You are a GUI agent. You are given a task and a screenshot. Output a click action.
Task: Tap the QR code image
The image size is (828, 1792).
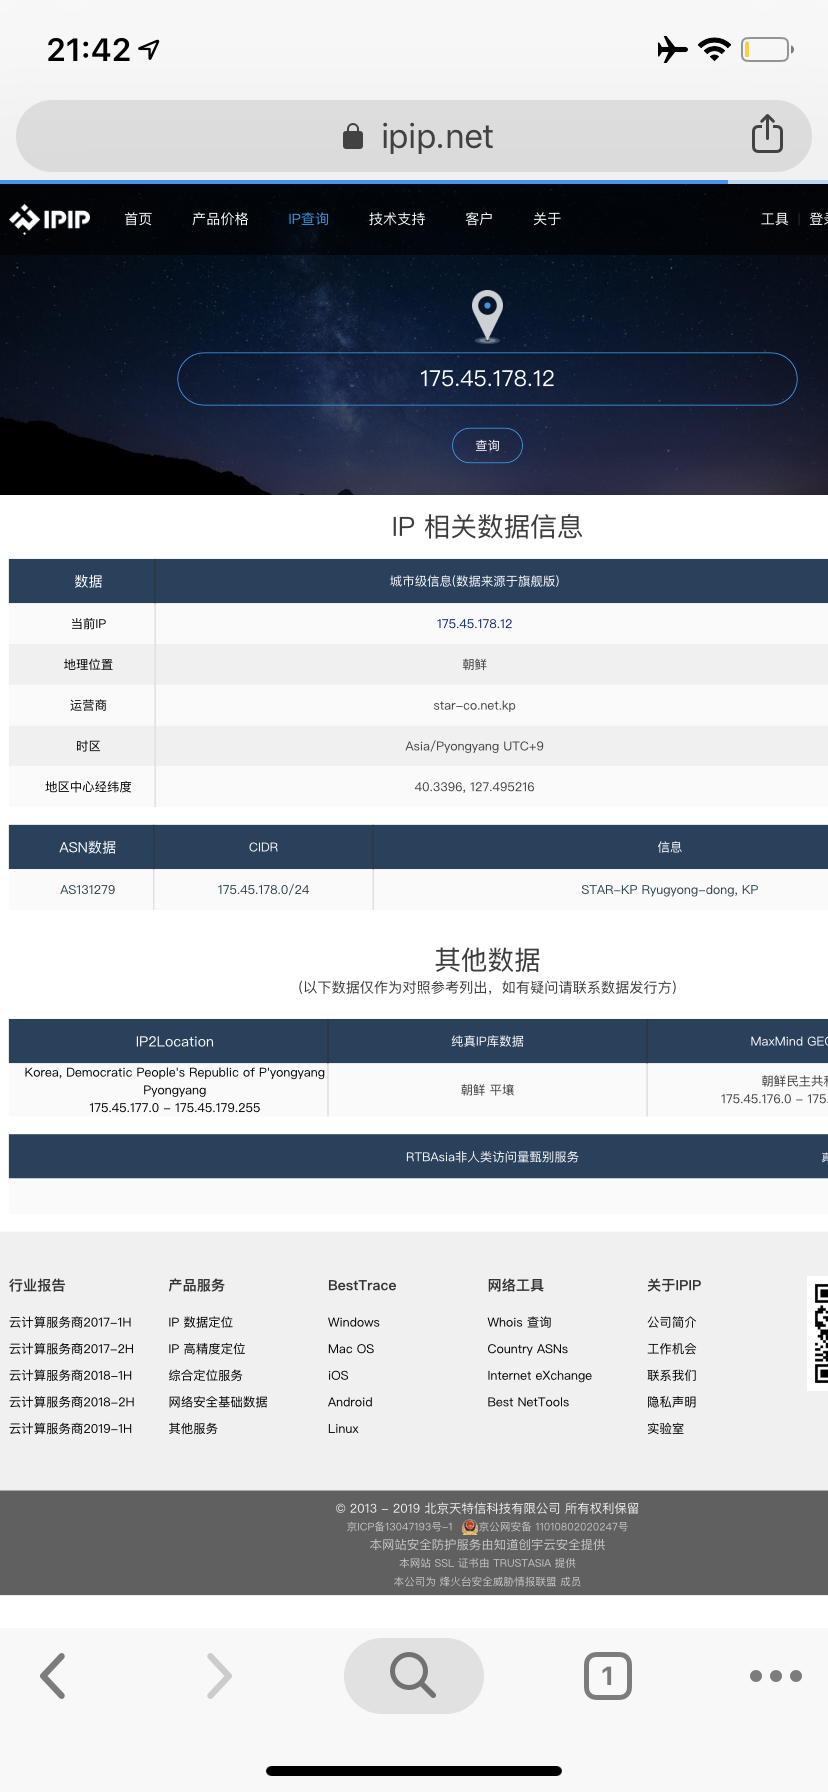pos(818,1332)
